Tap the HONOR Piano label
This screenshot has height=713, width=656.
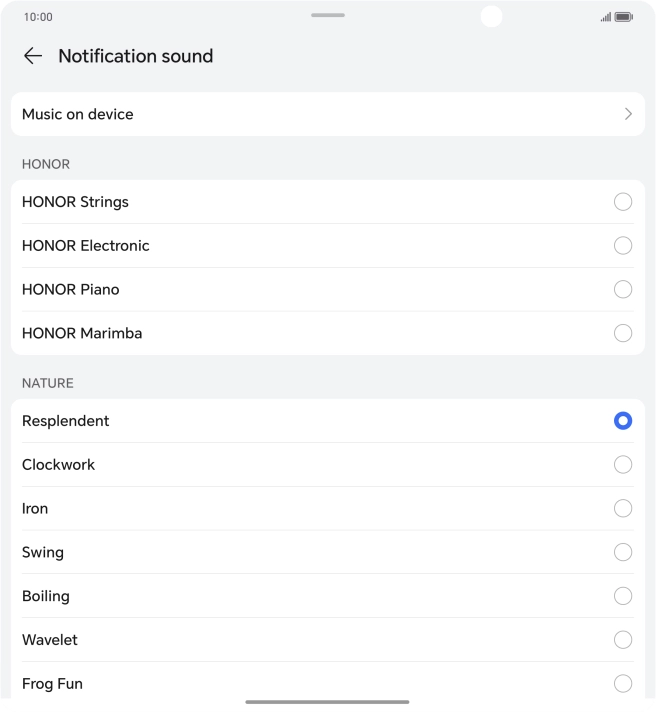(x=71, y=290)
